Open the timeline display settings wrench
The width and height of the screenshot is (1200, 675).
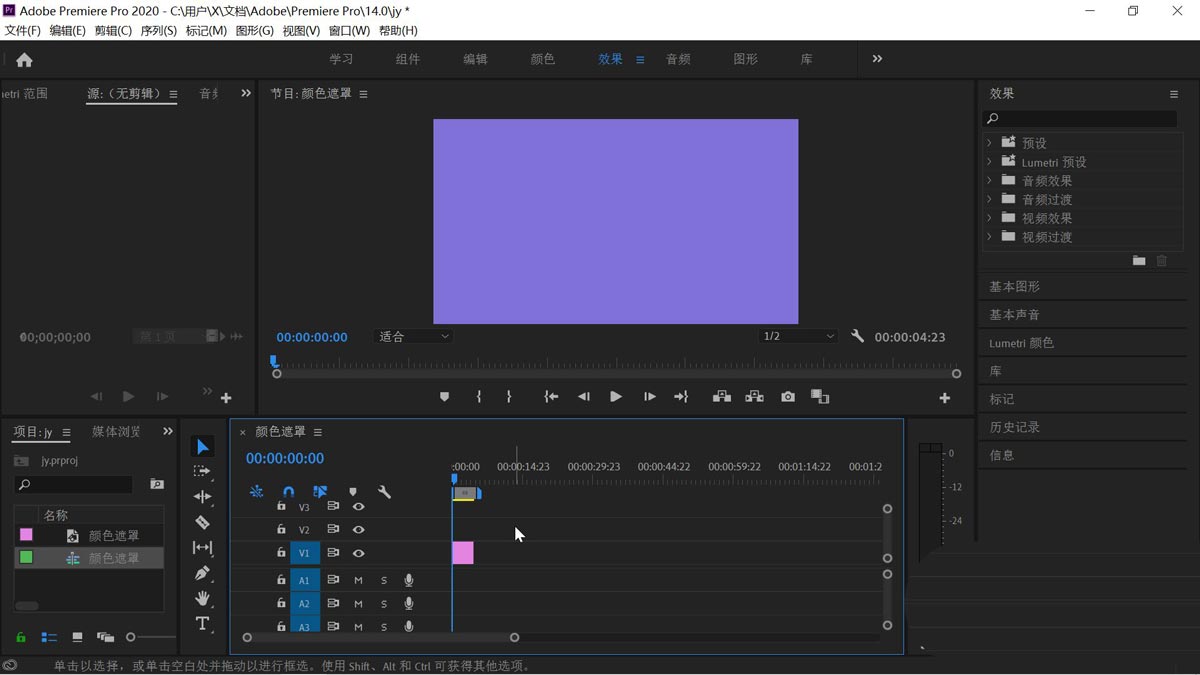click(x=385, y=492)
